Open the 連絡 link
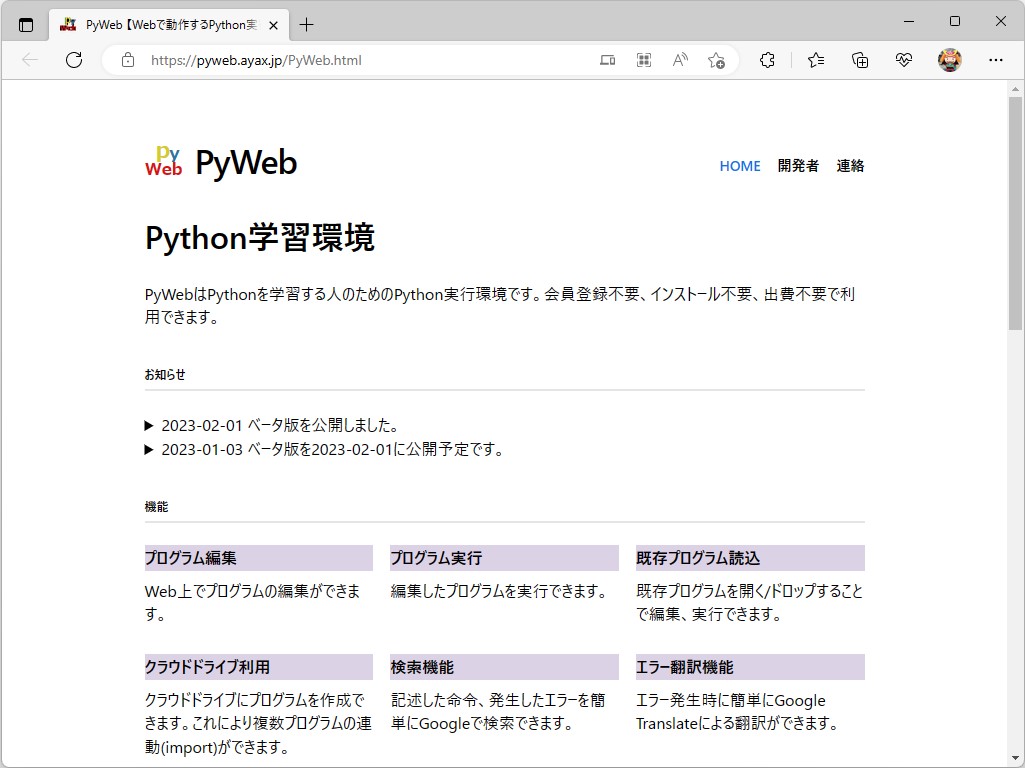1025x768 pixels. click(x=850, y=166)
